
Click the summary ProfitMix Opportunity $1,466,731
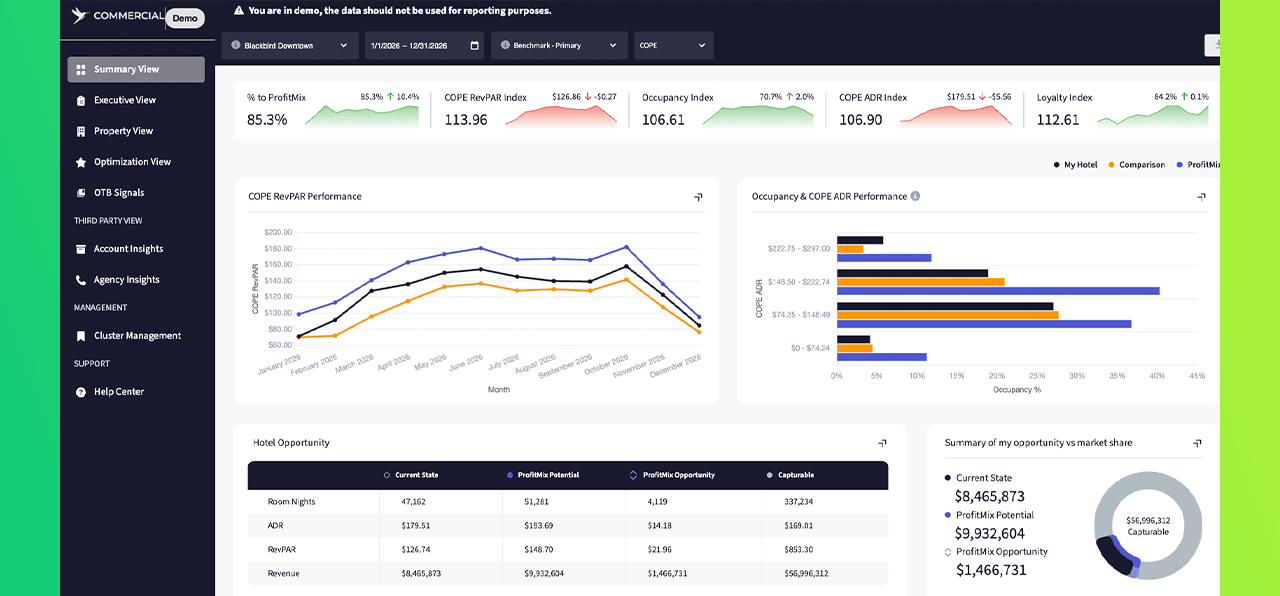click(991, 570)
